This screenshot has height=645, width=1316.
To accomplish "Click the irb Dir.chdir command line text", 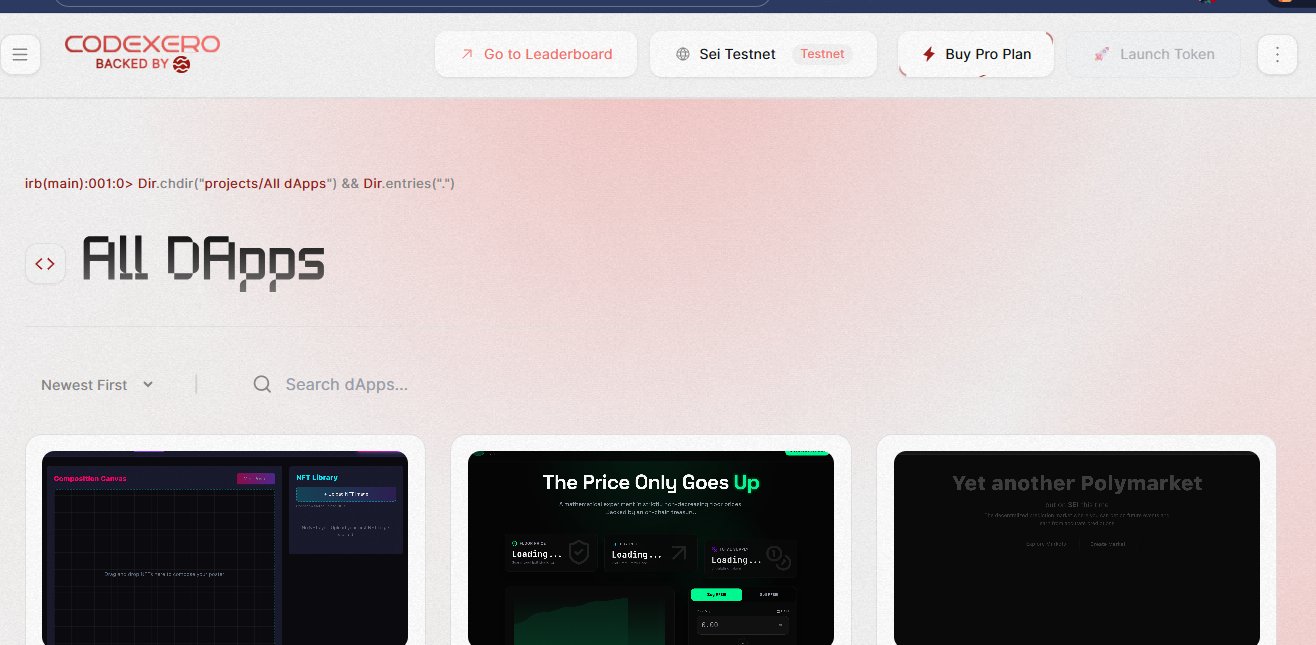I will pos(240,184).
